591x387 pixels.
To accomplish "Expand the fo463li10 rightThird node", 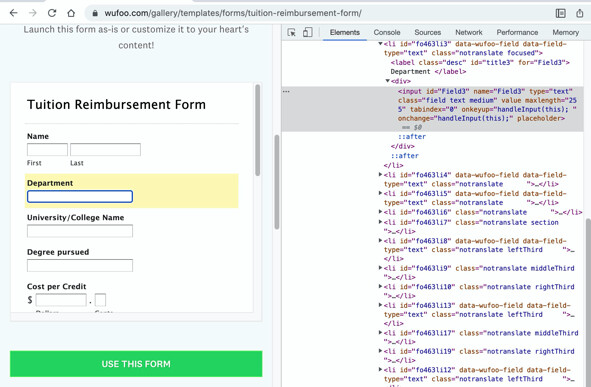I will coord(380,286).
